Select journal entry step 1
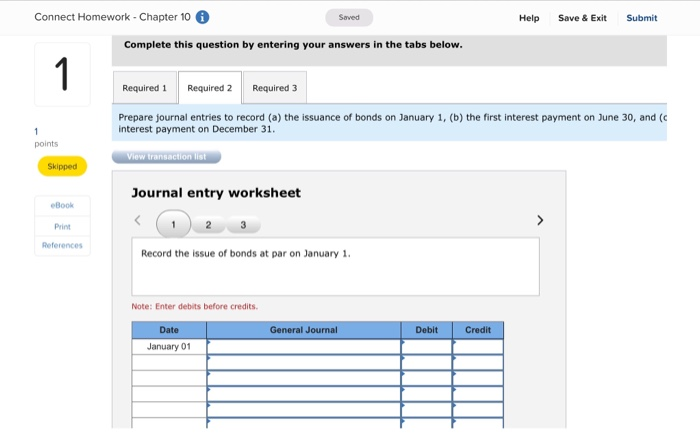This screenshot has width=700, height=440. click(x=173, y=224)
